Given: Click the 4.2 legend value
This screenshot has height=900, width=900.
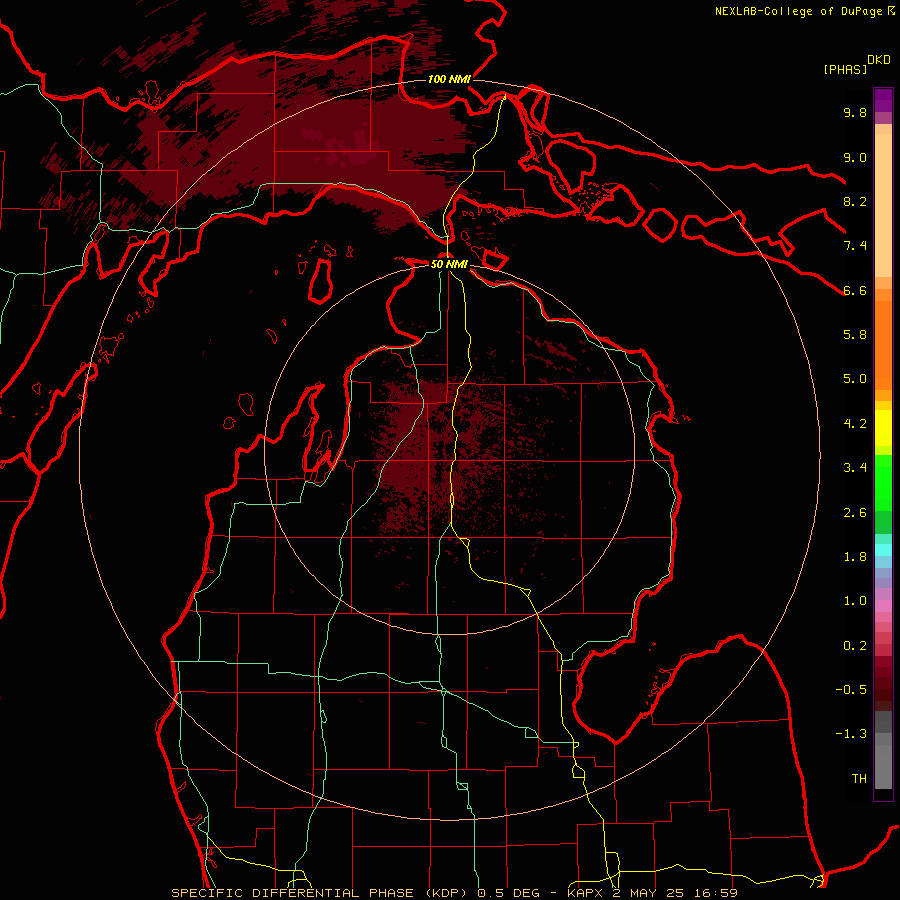Looking at the screenshot, I should click(855, 424).
